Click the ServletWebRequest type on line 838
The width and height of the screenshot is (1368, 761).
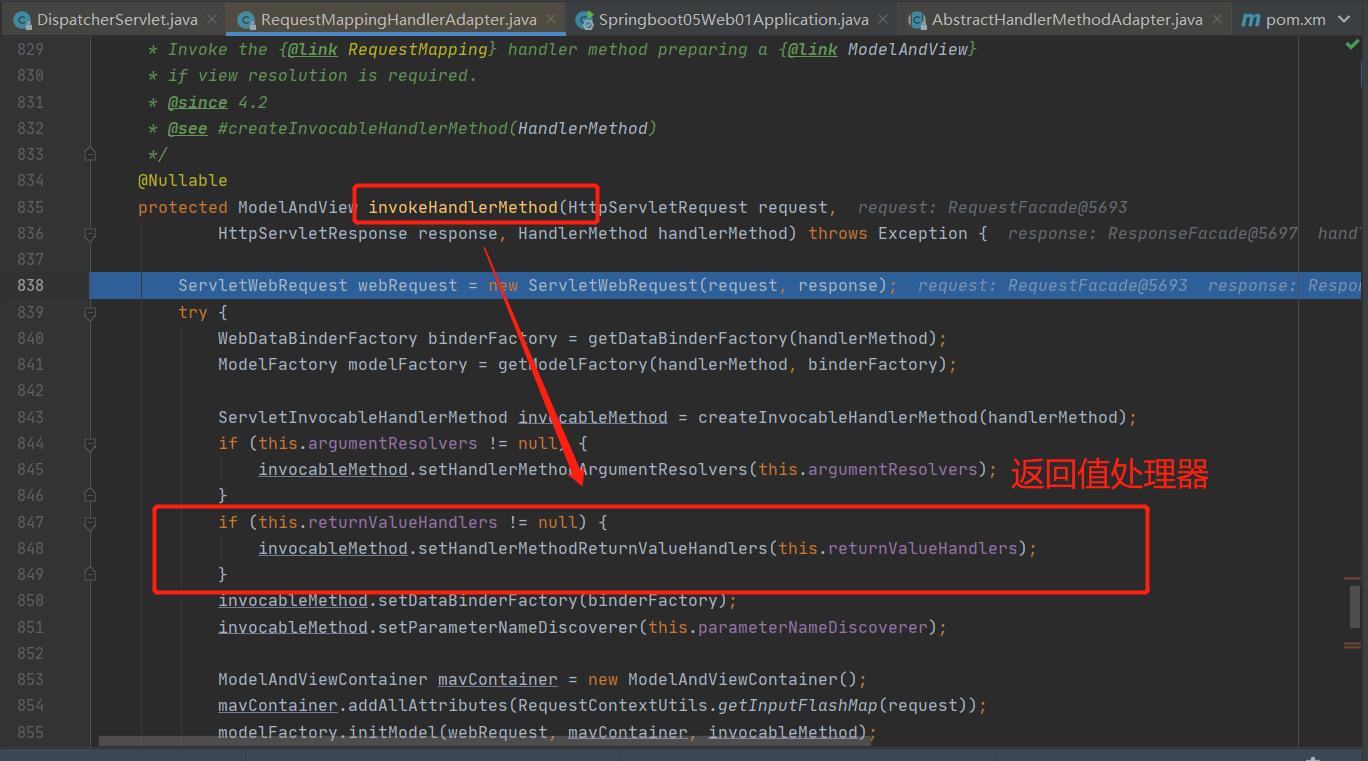pyautogui.click(x=263, y=285)
